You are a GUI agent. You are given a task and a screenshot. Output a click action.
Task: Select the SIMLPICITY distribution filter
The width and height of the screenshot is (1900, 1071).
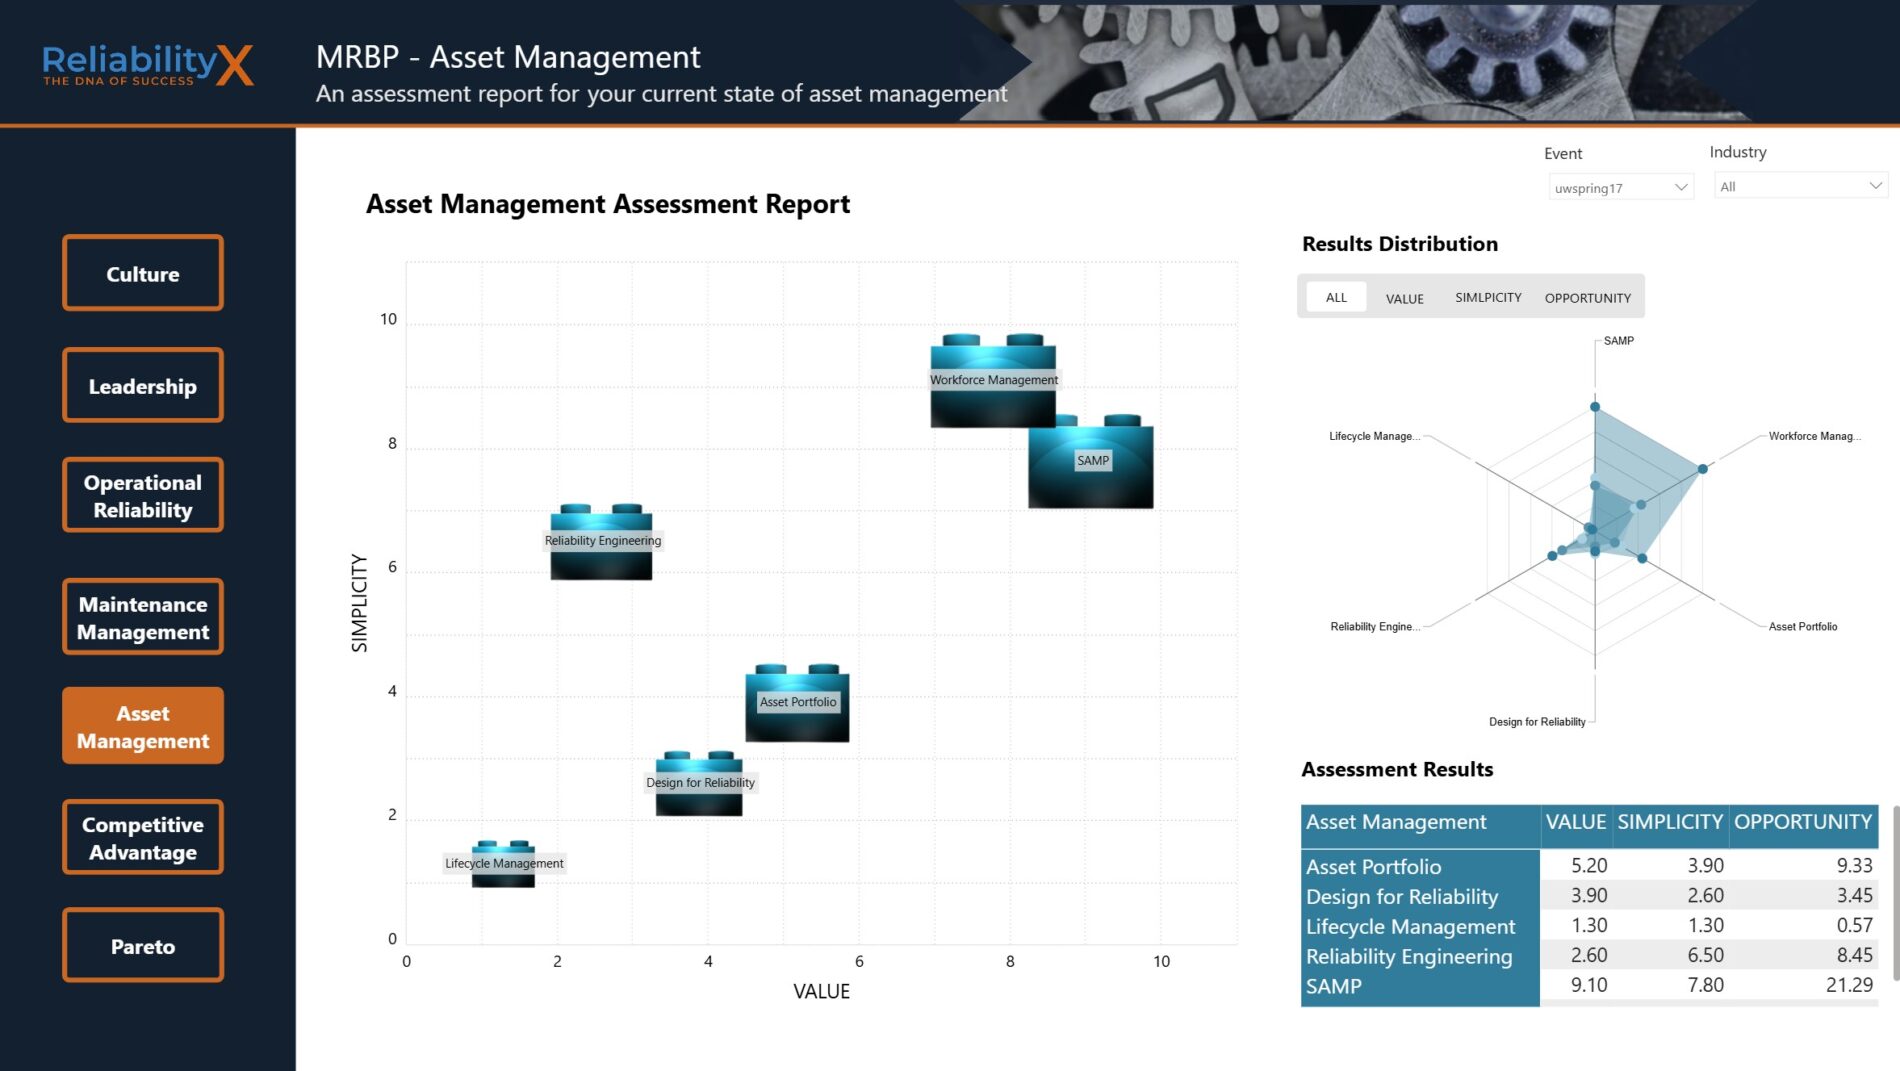[1487, 298]
